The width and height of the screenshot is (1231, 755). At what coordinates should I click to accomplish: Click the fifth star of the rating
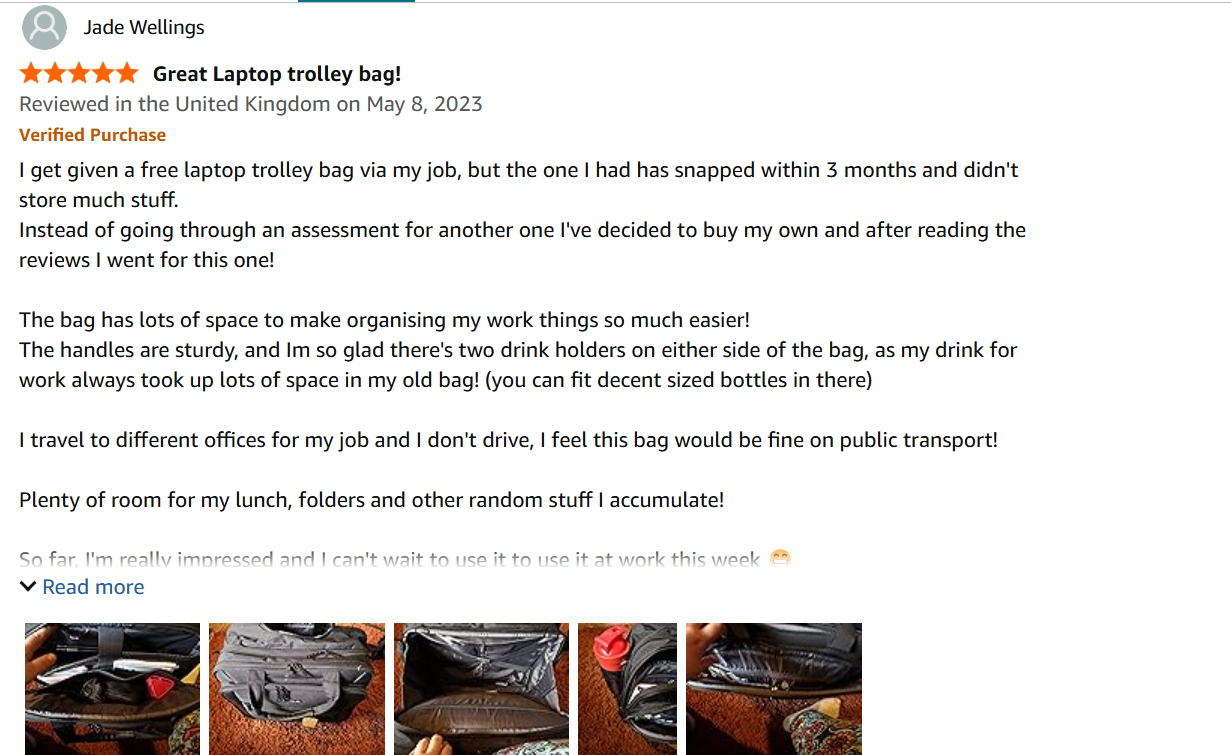point(126,73)
